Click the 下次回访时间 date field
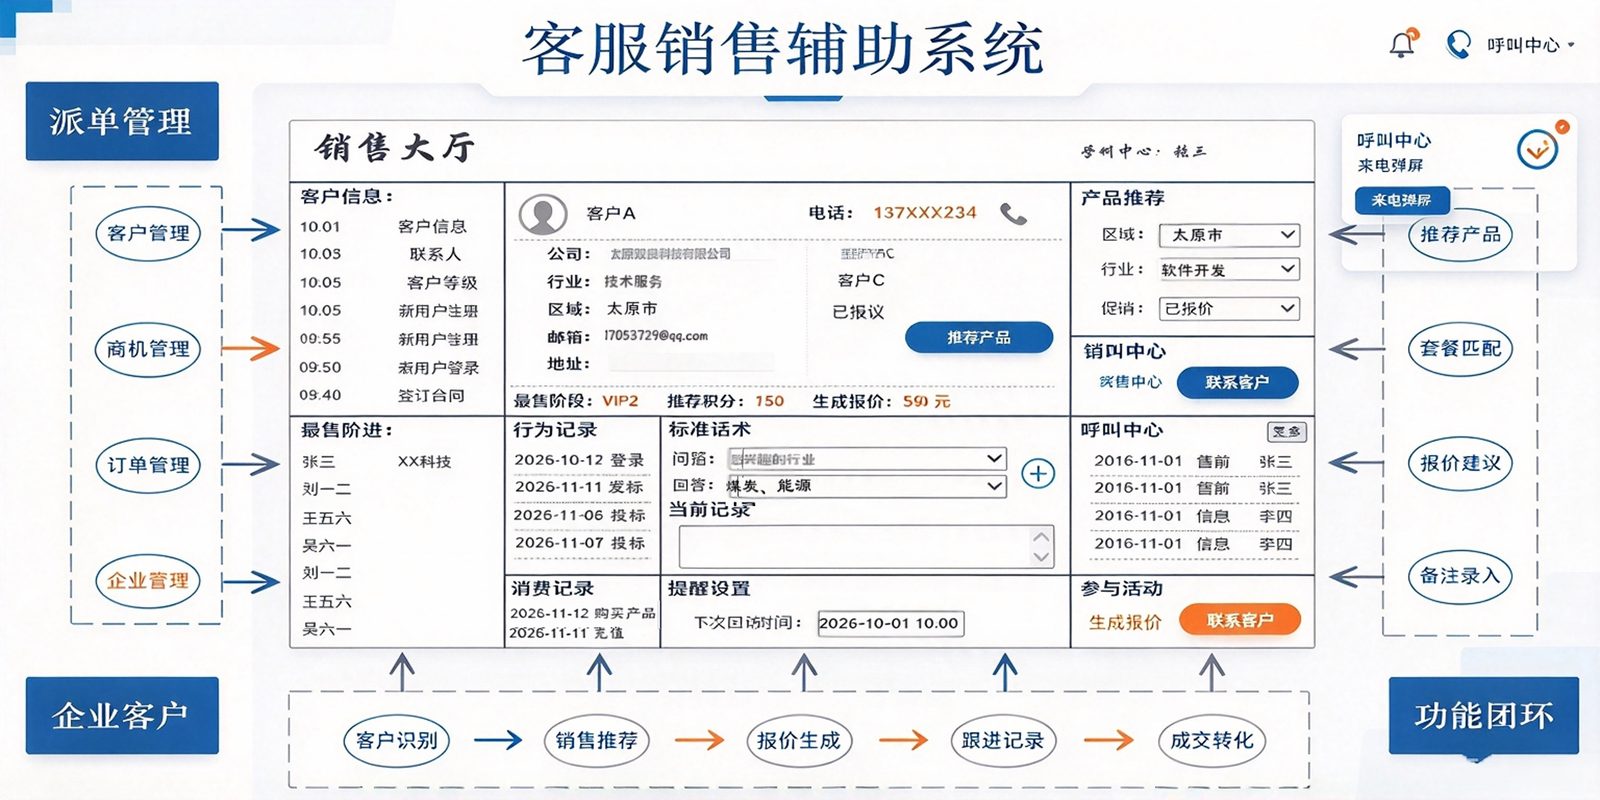The height and width of the screenshot is (800, 1600). [890, 623]
